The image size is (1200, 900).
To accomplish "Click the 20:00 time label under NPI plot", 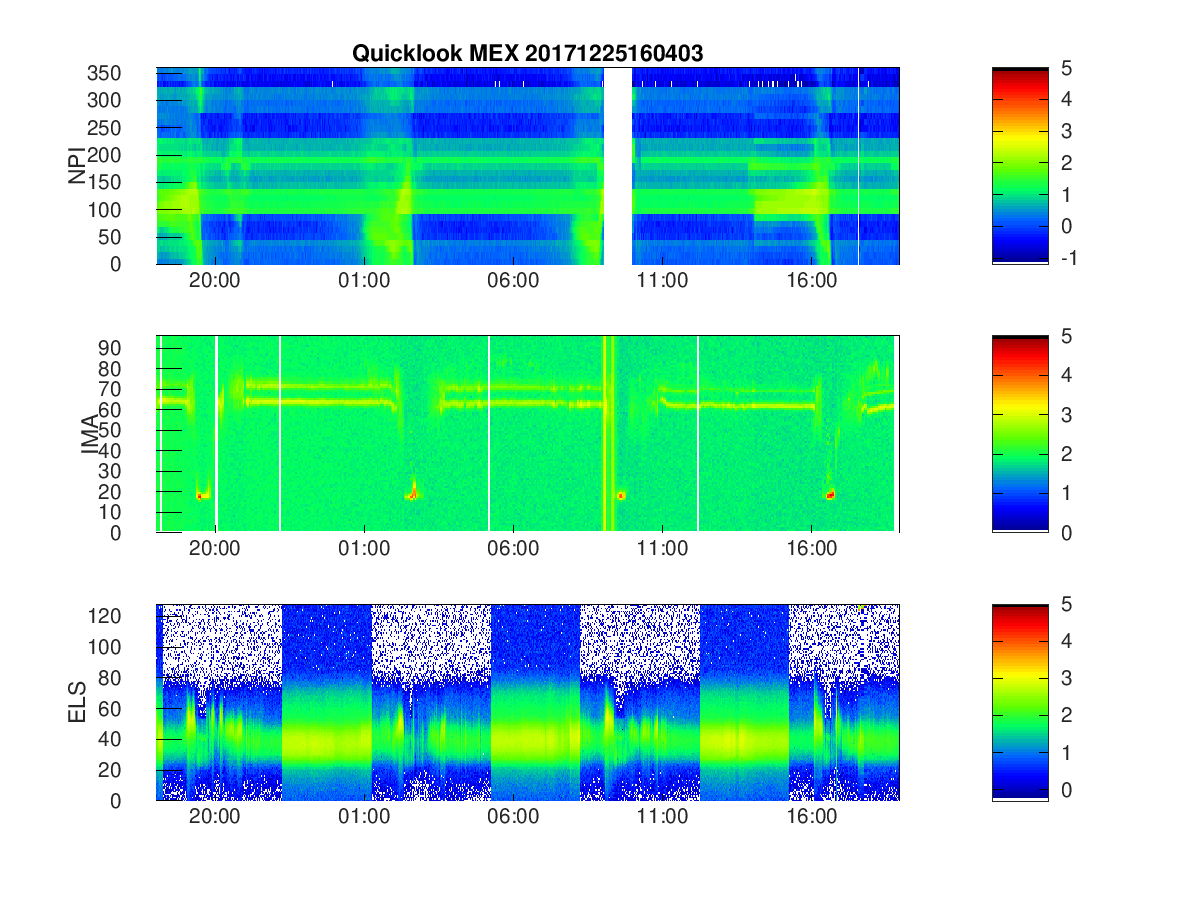I will [215, 281].
